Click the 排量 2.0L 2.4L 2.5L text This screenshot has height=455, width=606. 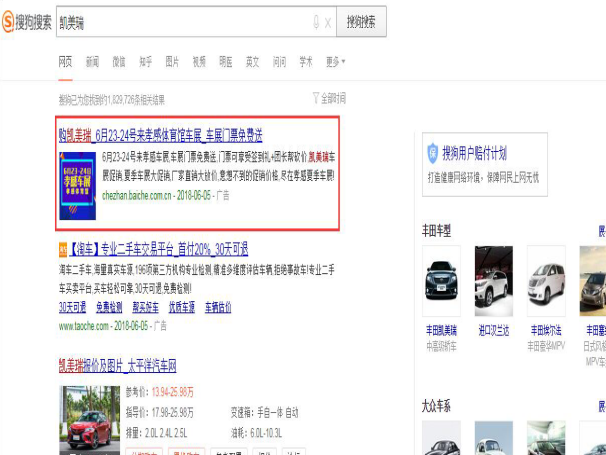click(156, 433)
